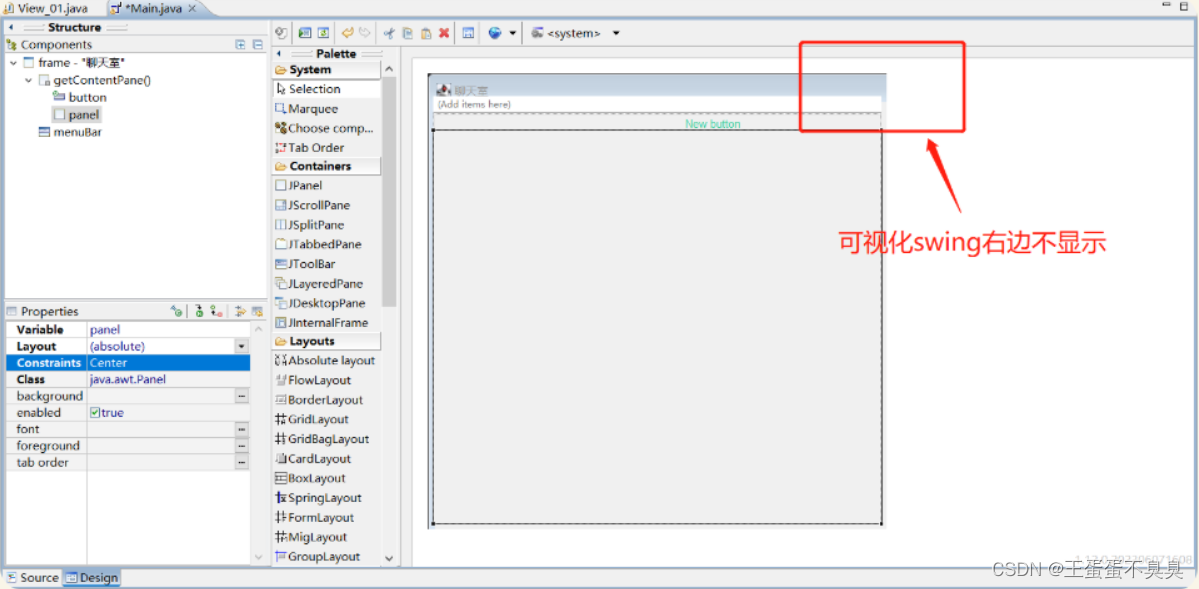Select the JToolBar container
1199x589 pixels.
tap(307, 263)
